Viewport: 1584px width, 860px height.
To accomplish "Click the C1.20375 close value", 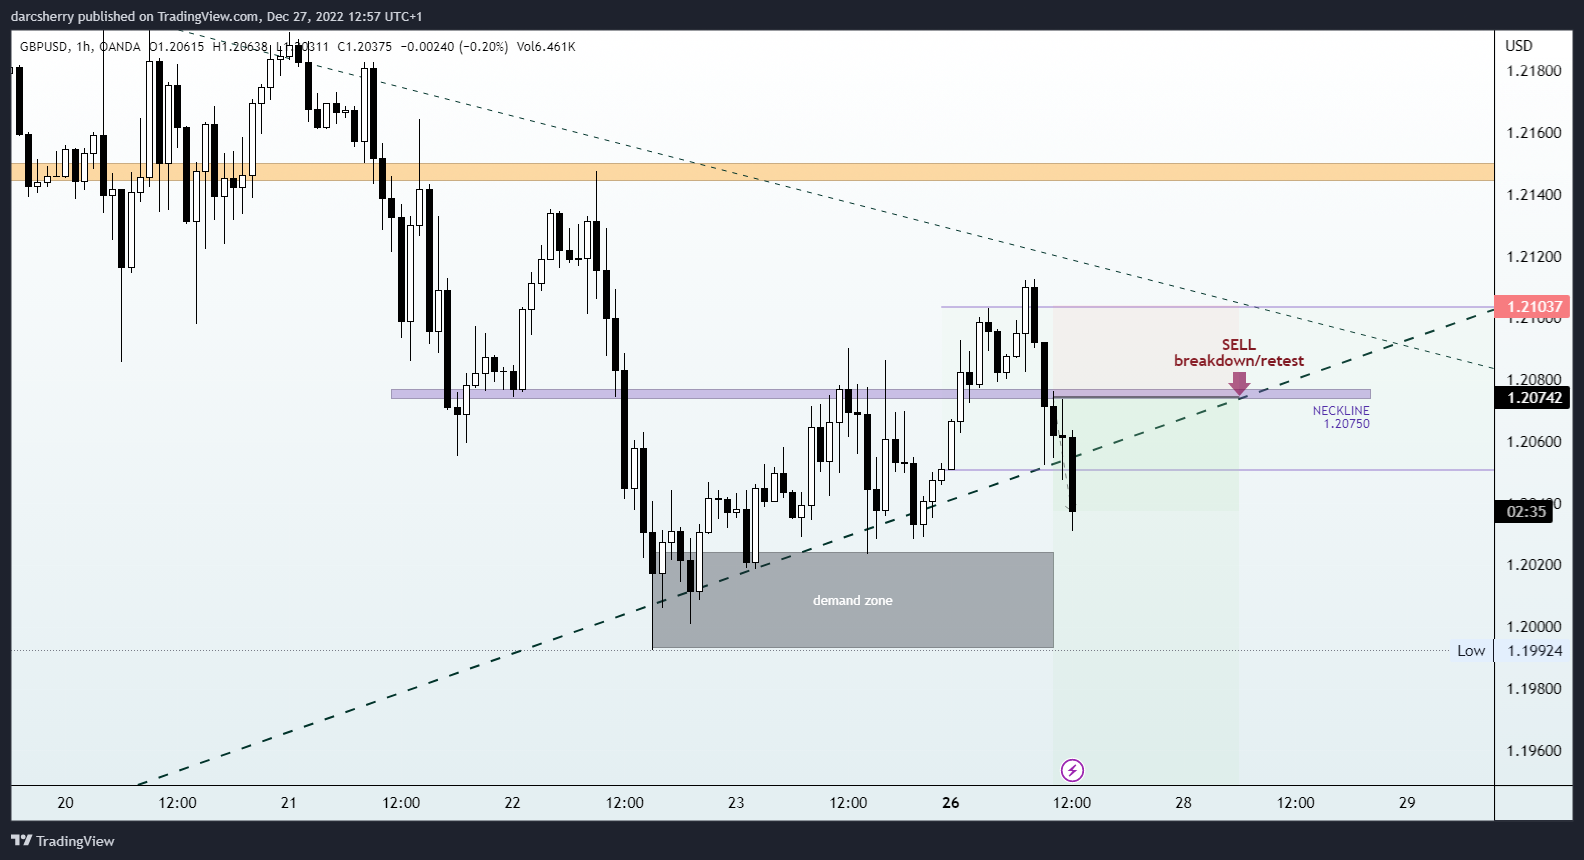I will [365, 47].
